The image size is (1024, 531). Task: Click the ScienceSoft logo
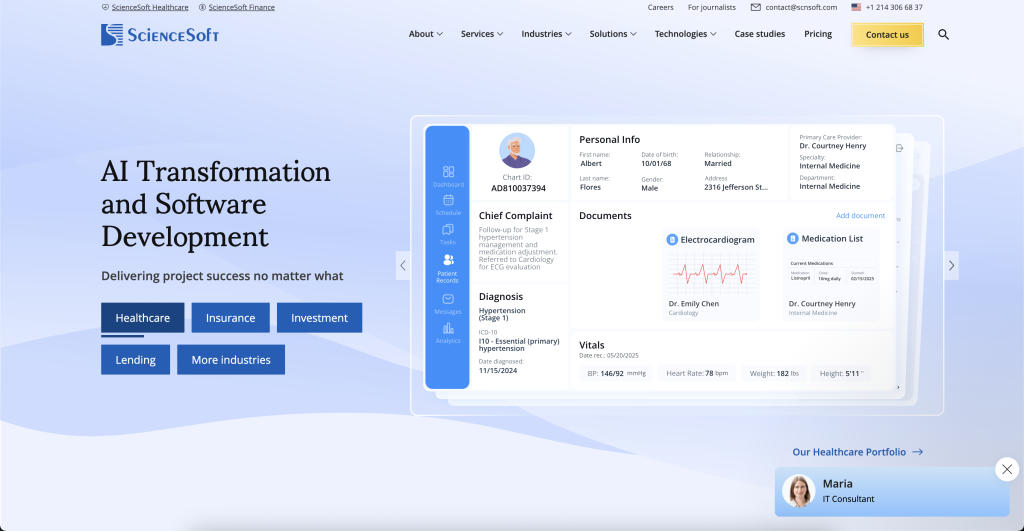[160, 35]
